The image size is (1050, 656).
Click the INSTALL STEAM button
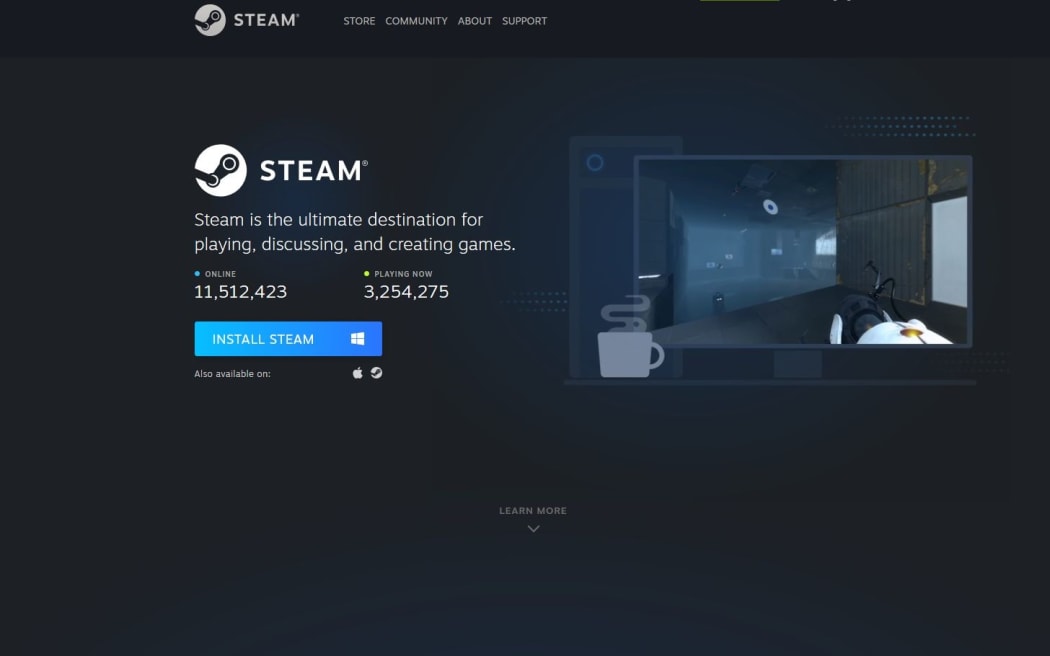[288, 339]
